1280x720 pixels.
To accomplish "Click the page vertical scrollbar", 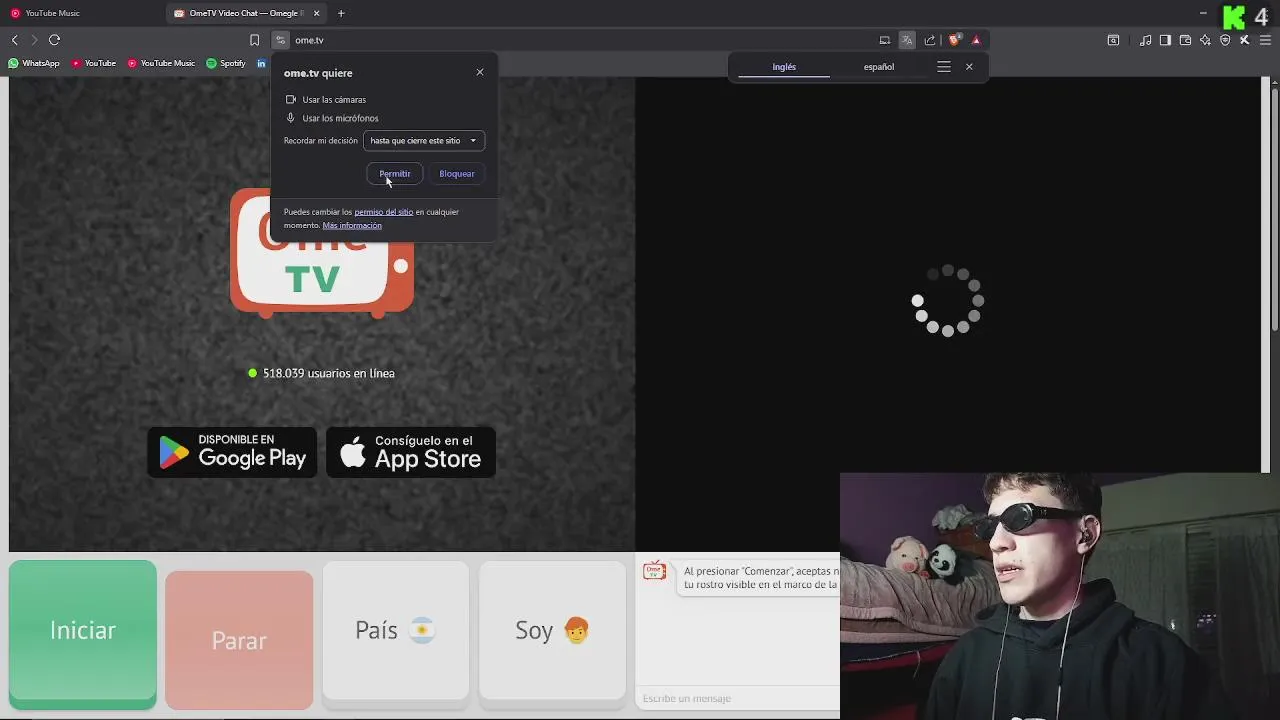I will 1274,210.
